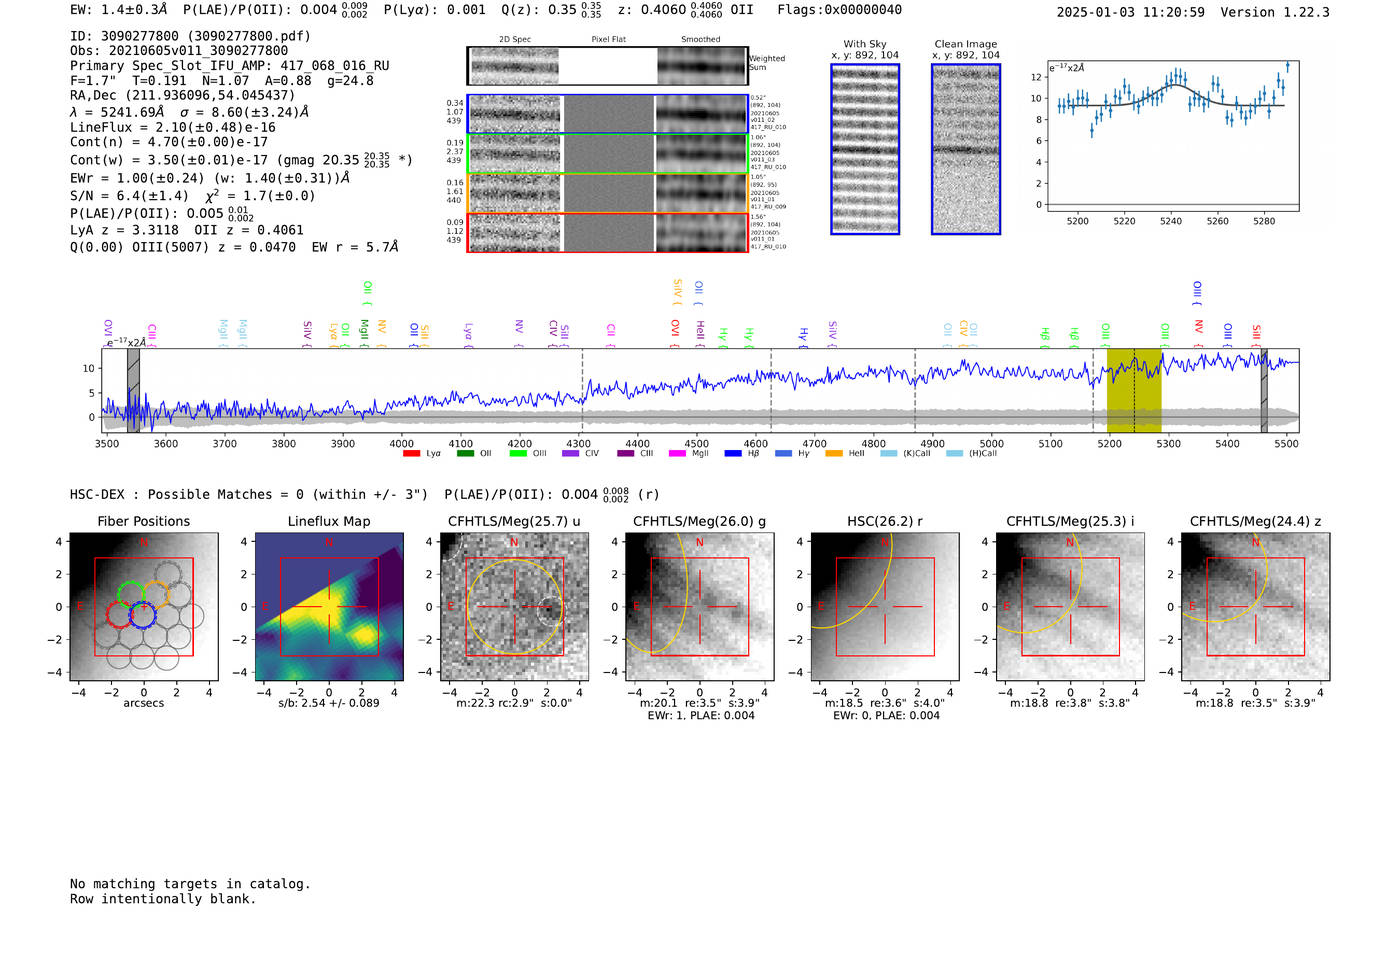
Task: Click the (H)CaII legend swatch
Action: (954, 454)
